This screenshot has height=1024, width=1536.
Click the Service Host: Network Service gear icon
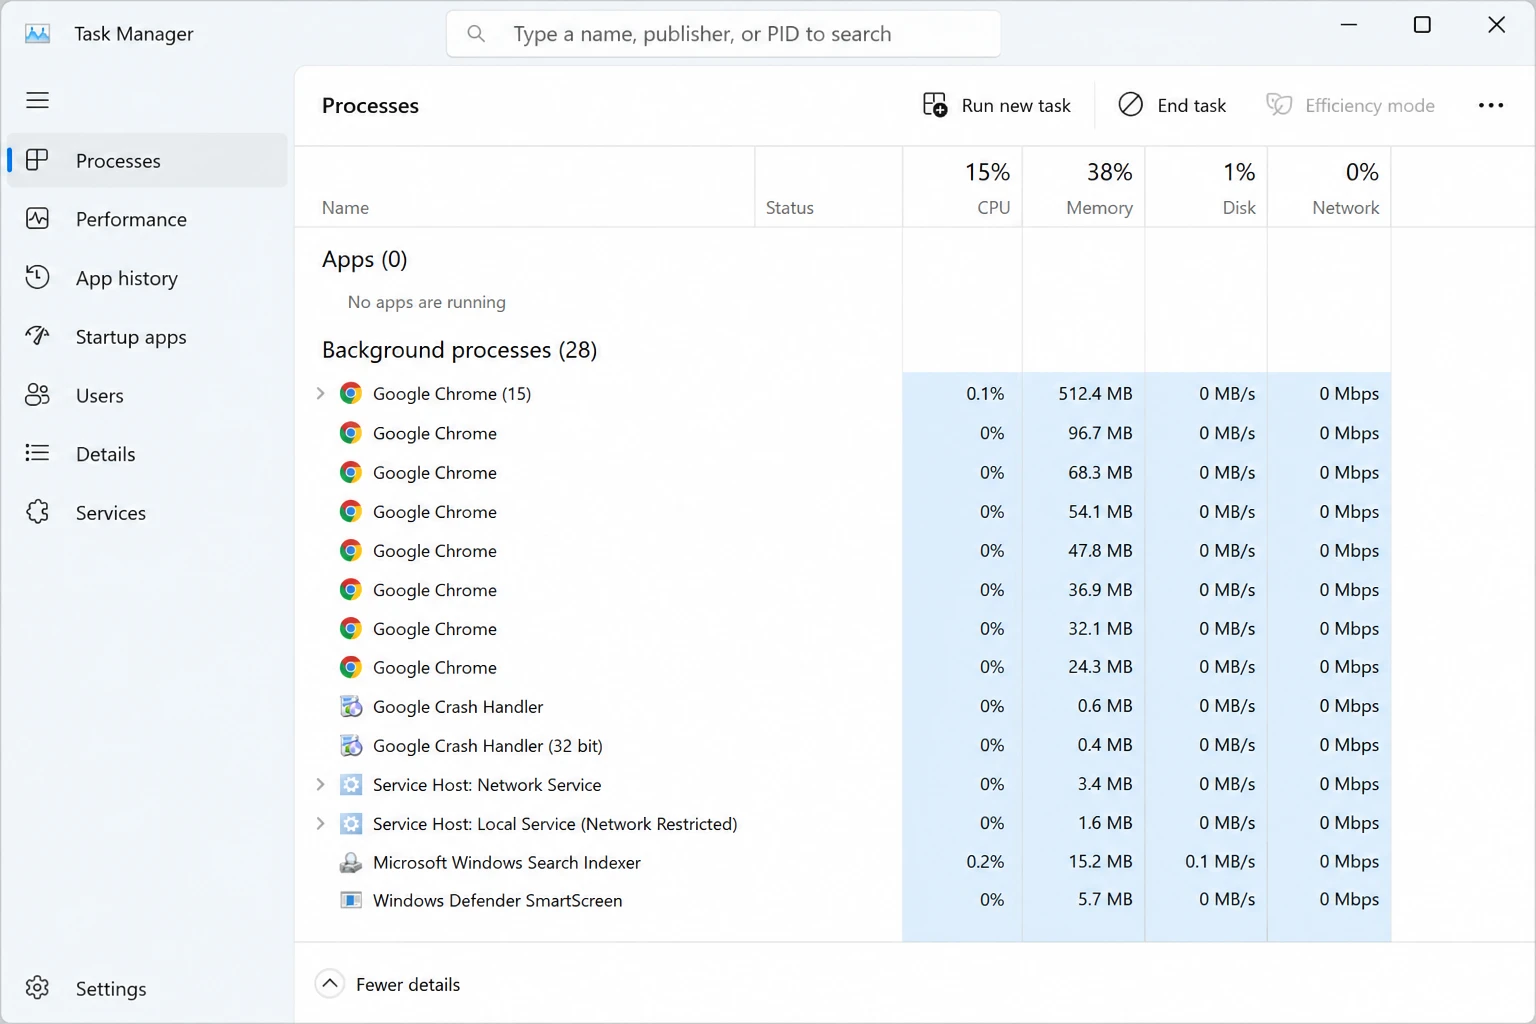[x=350, y=784]
